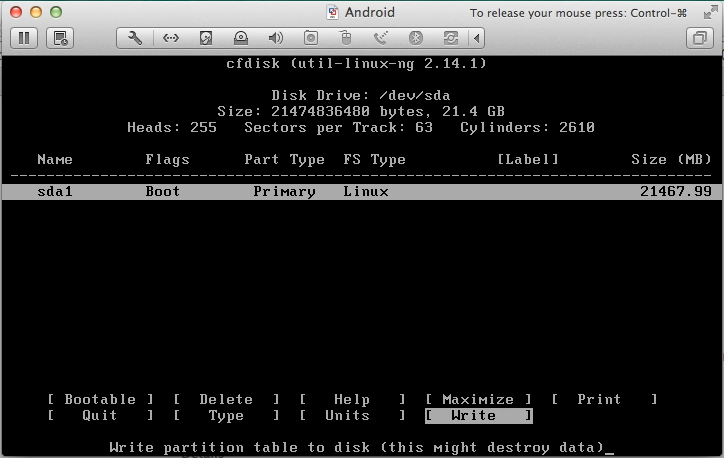Click the 21467.99 size value
This screenshot has width=724, height=458.
(x=676, y=191)
